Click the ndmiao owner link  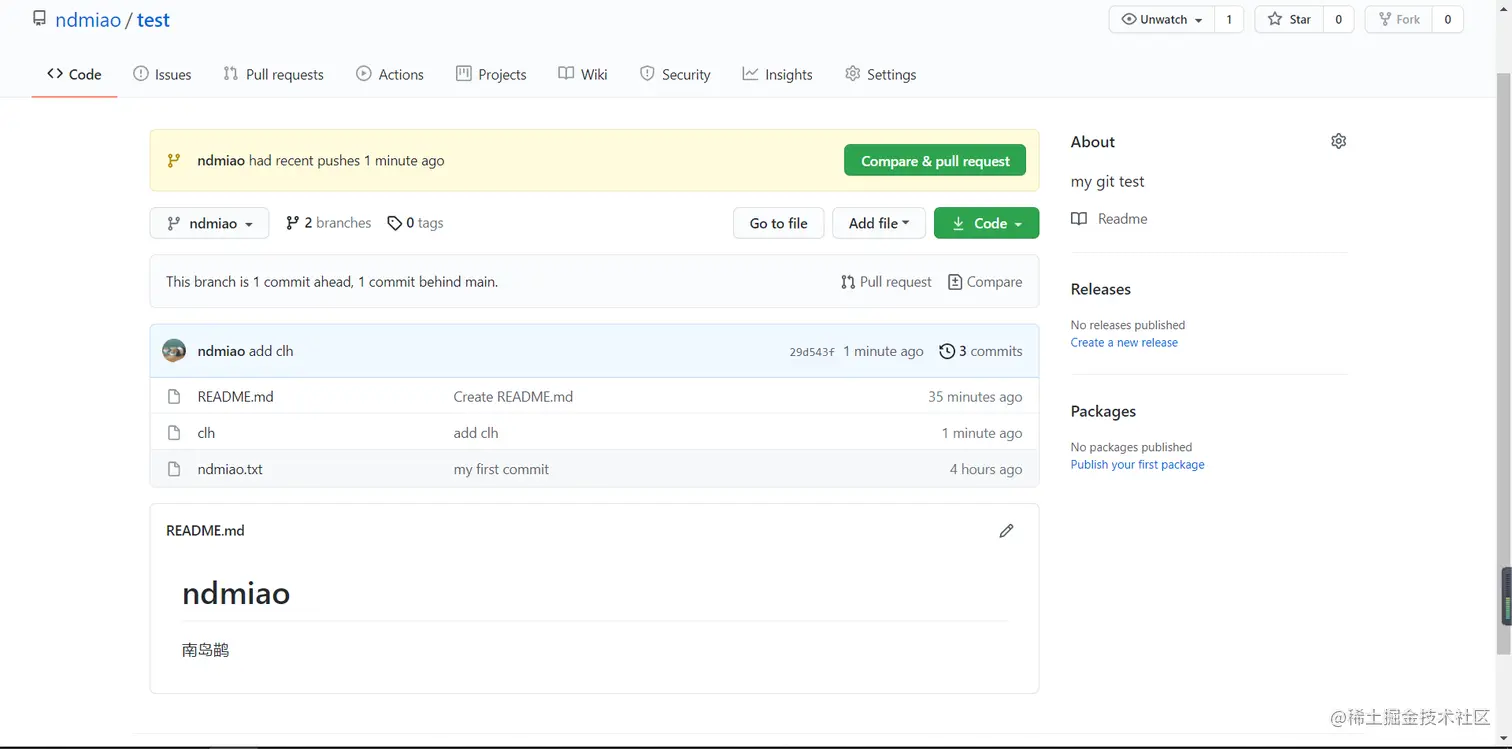88,20
